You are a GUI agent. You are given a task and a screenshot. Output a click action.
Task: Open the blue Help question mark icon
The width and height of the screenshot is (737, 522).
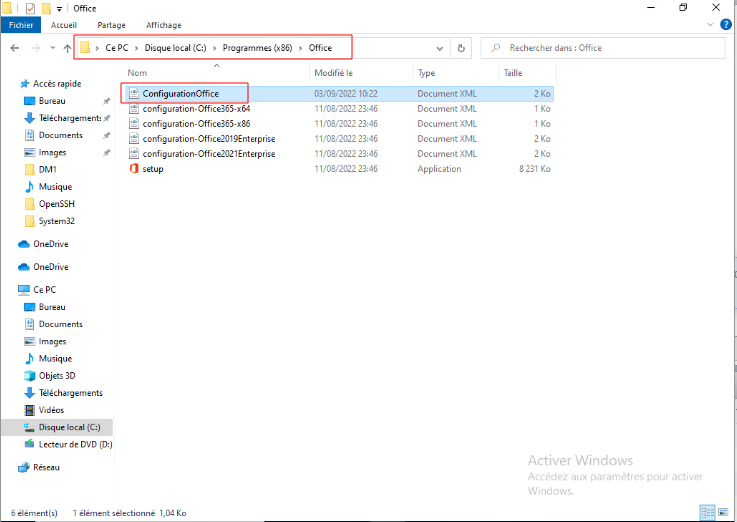click(x=726, y=25)
